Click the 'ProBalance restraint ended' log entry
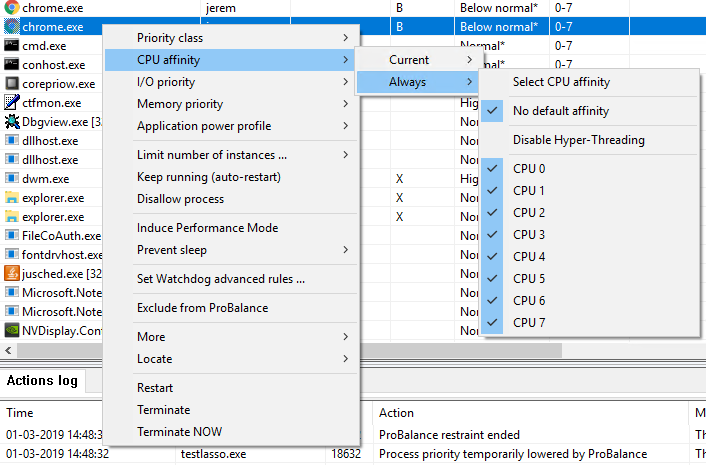The image size is (706, 465). point(449,434)
